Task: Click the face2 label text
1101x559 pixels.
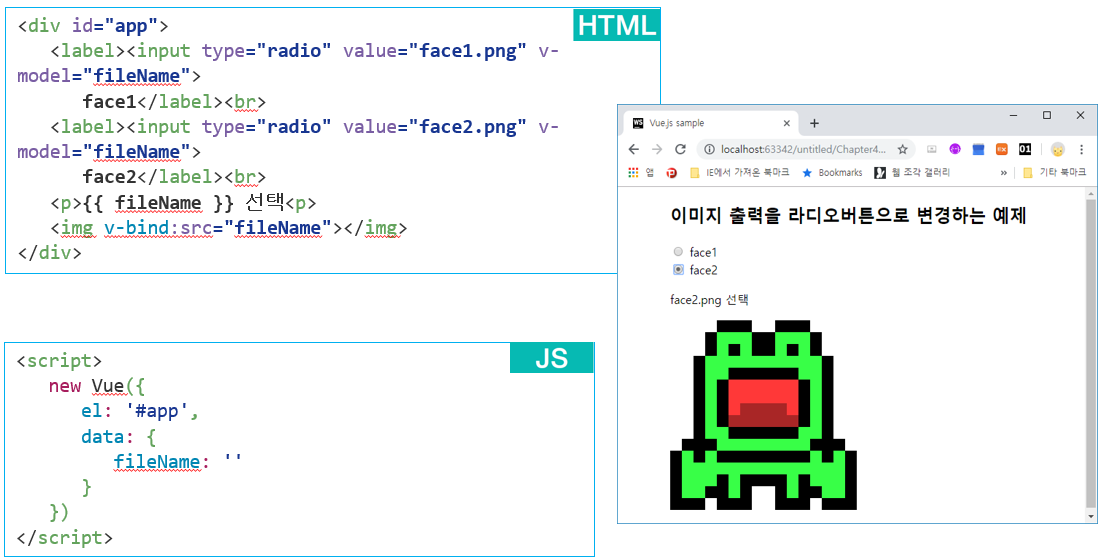Action: click(703, 270)
